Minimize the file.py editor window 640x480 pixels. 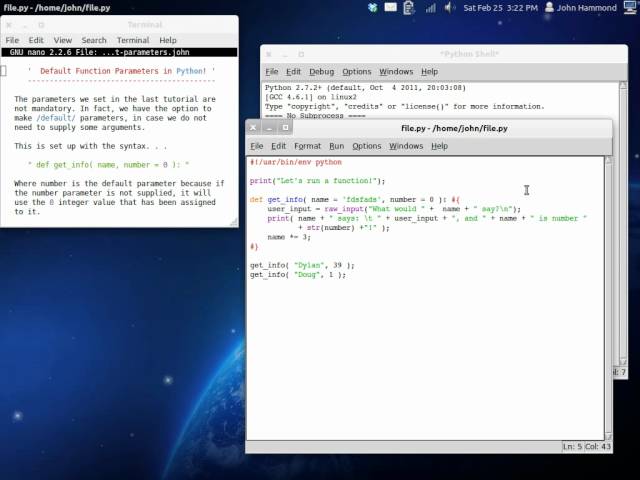[x=269, y=128]
